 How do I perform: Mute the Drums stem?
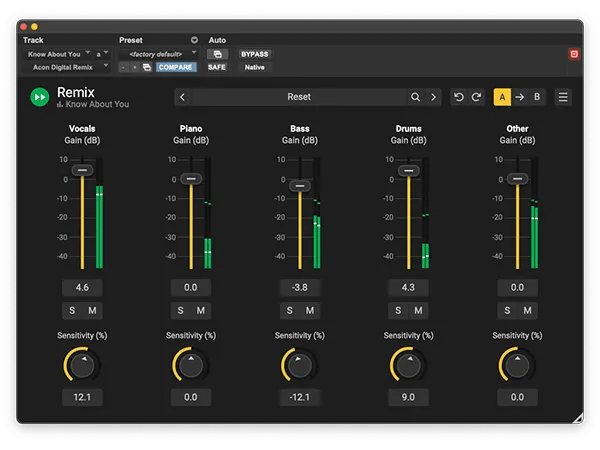(x=418, y=310)
